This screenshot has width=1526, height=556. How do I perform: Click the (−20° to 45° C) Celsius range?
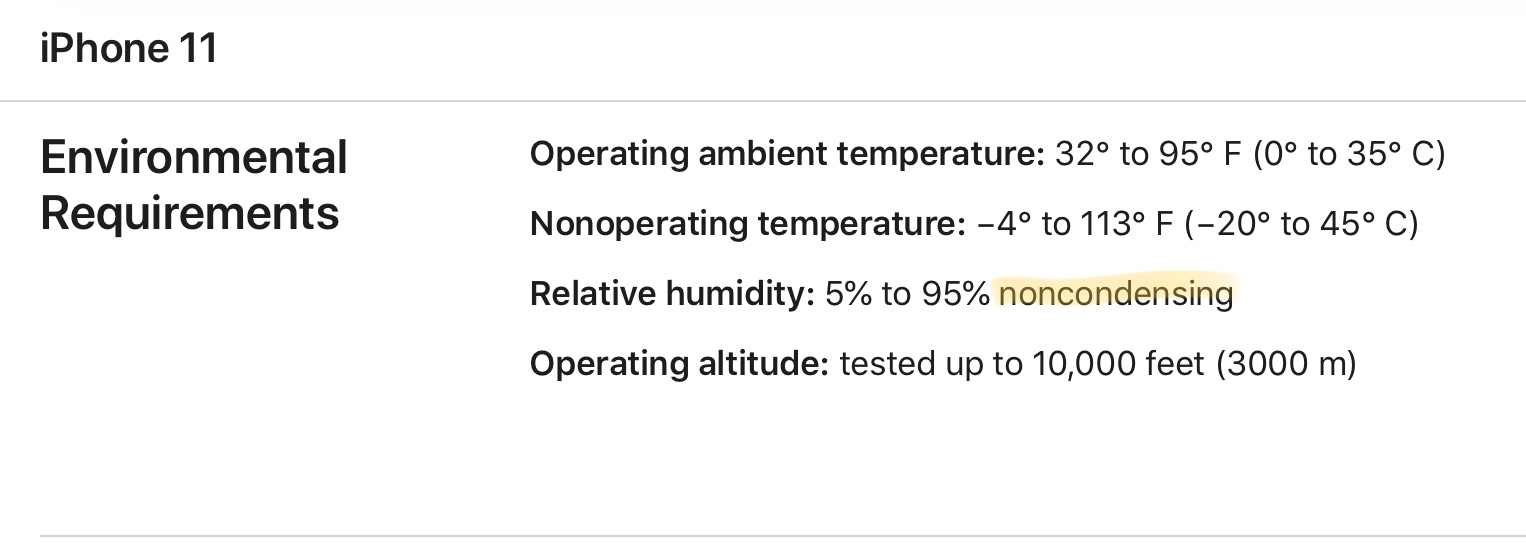[1300, 224]
